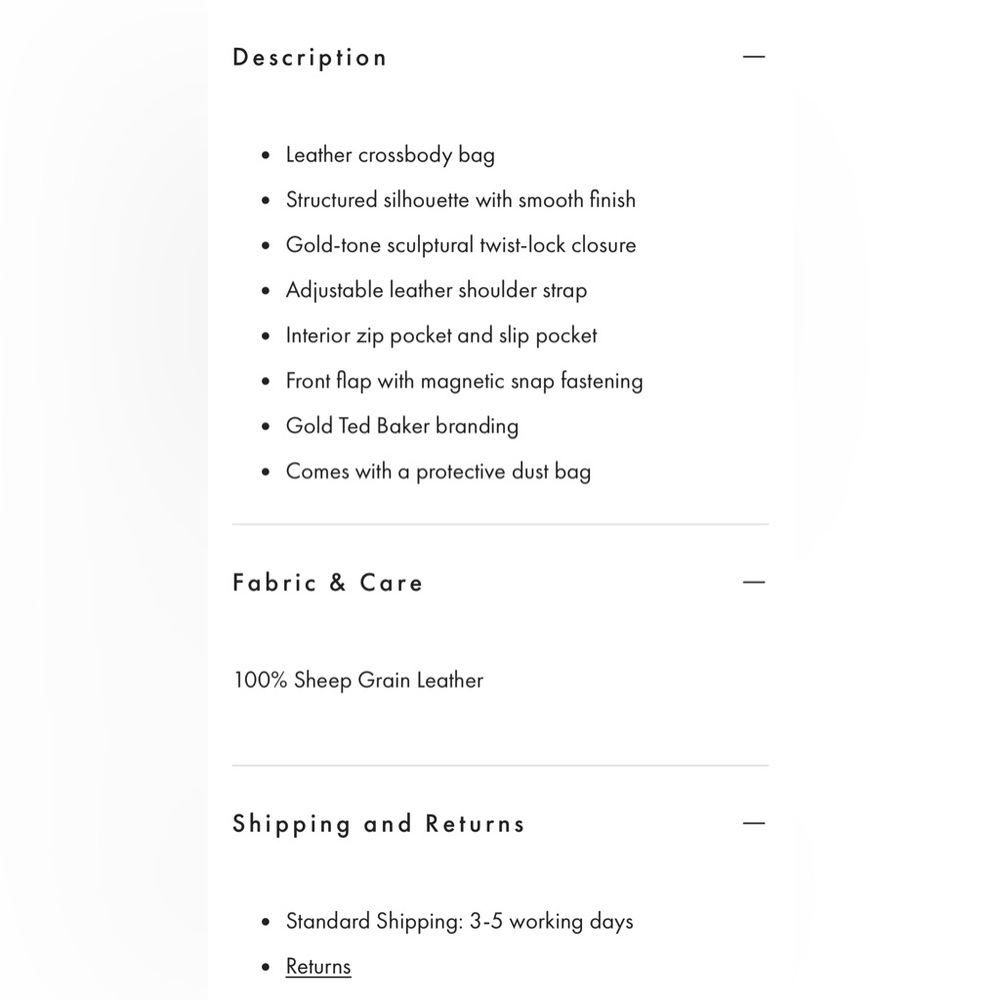
Task: Click the Description heading
Action: click(x=310, y=57)
